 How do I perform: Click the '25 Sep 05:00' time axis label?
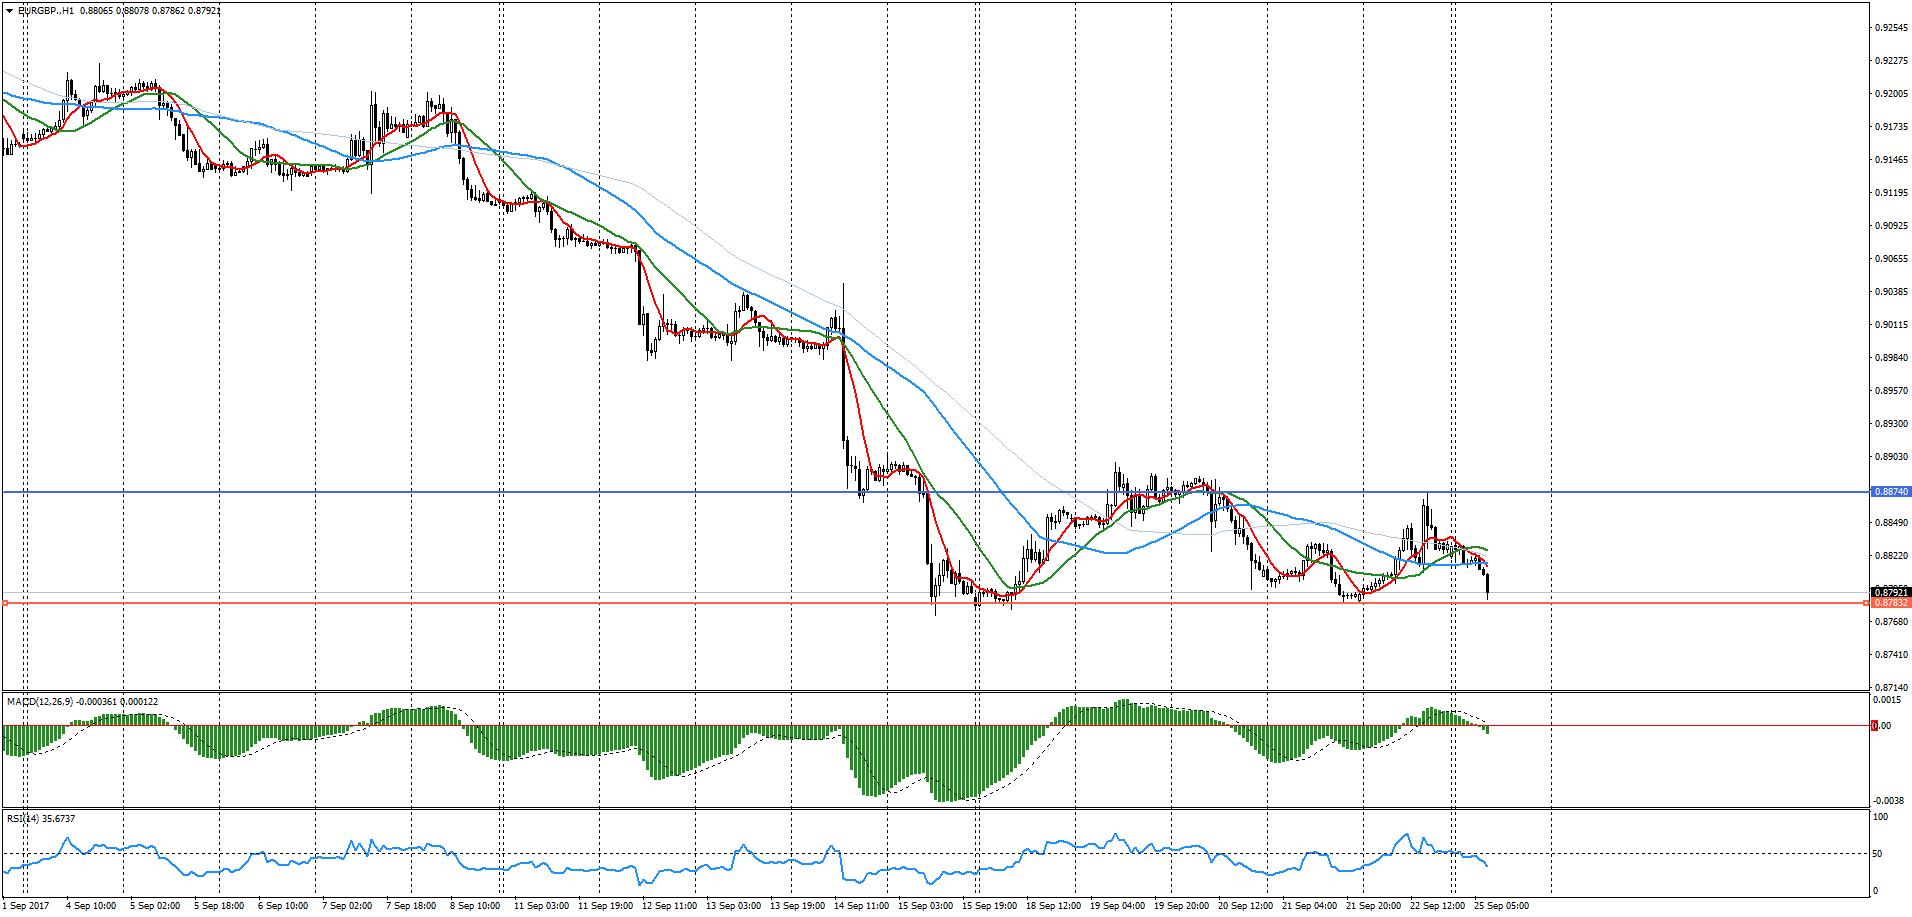coord(1501,906)
